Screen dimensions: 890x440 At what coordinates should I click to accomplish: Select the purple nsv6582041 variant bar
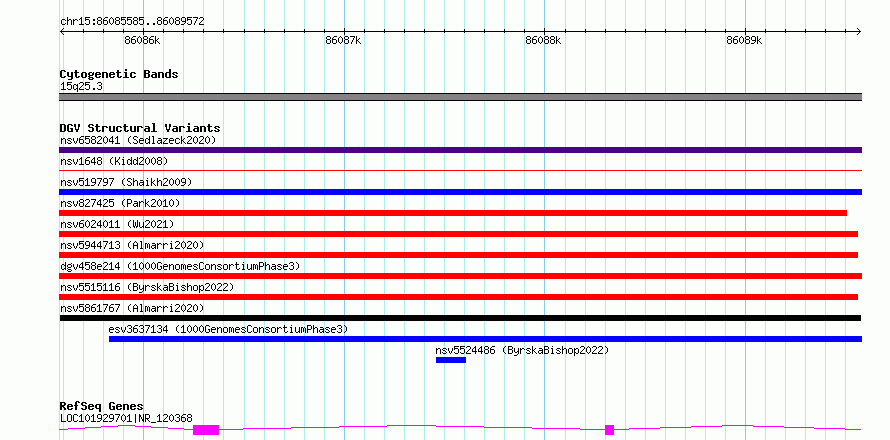tap(460, 150)
